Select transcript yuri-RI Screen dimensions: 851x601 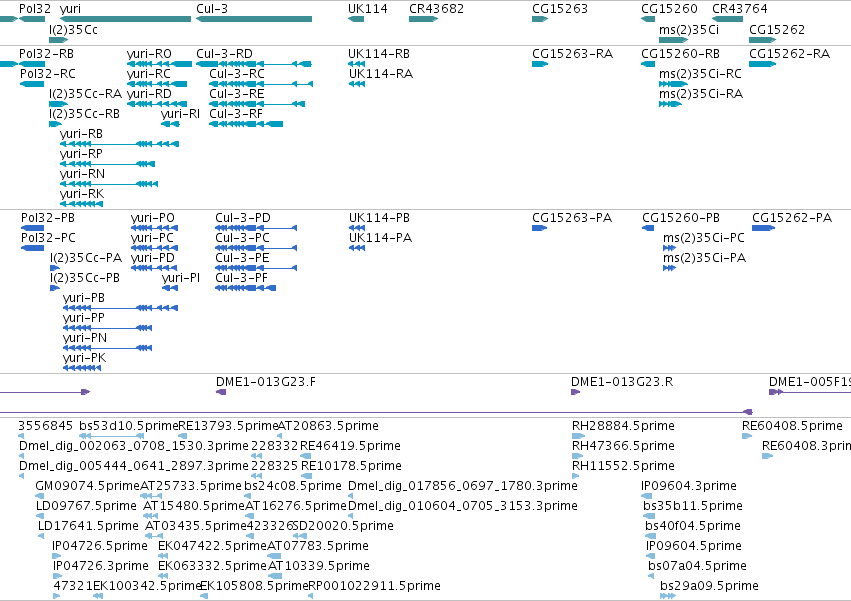170,124
